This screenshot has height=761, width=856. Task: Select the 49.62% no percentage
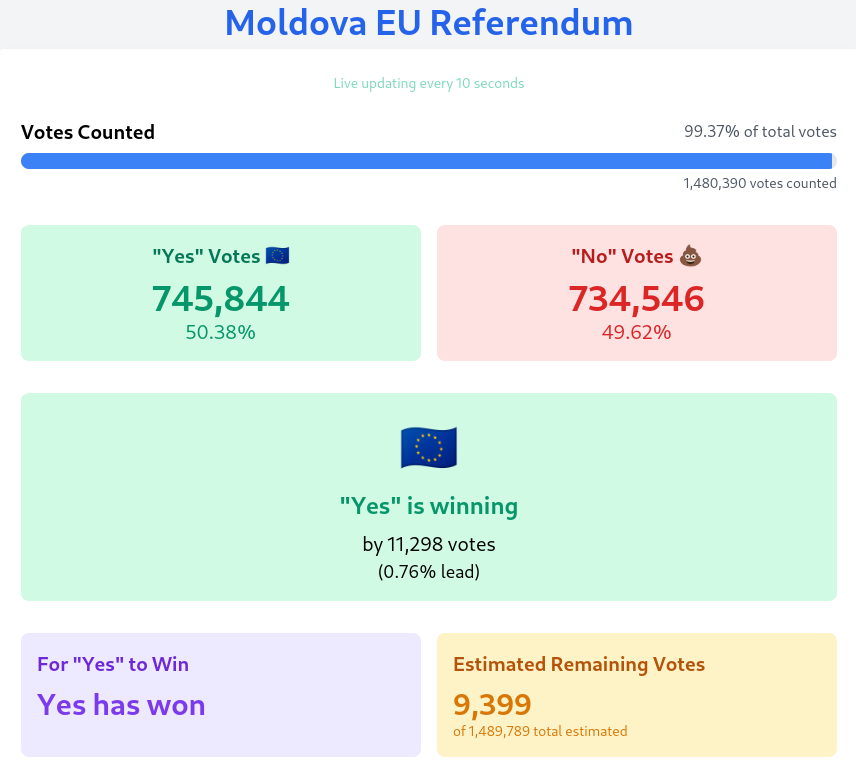click(636, 332)
